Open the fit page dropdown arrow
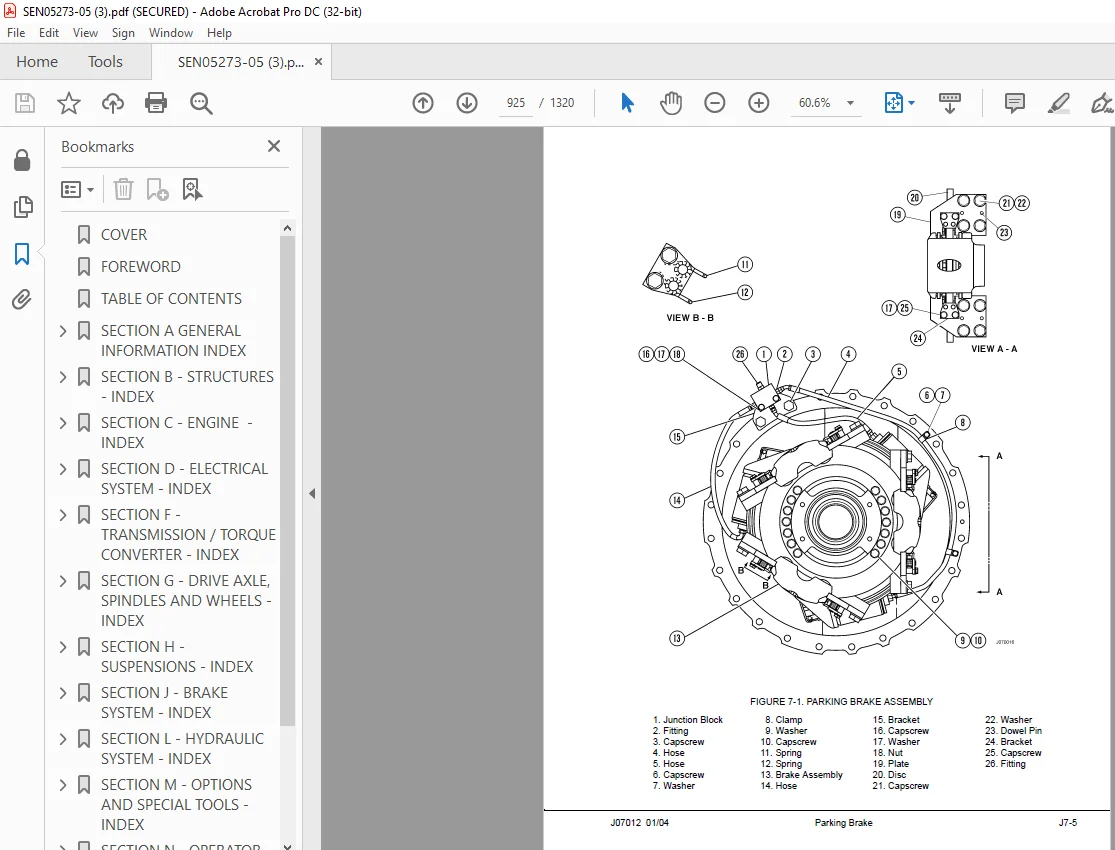1115x850 pixels. click(912, 103)
